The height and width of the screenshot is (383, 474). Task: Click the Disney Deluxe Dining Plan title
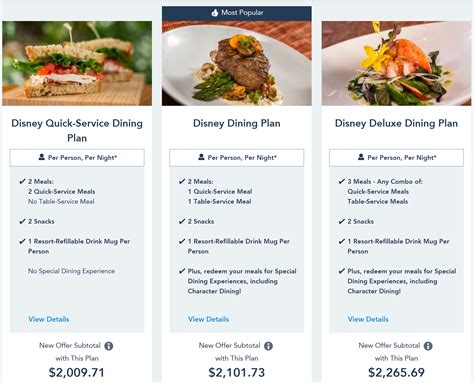[x=396, y=123]
